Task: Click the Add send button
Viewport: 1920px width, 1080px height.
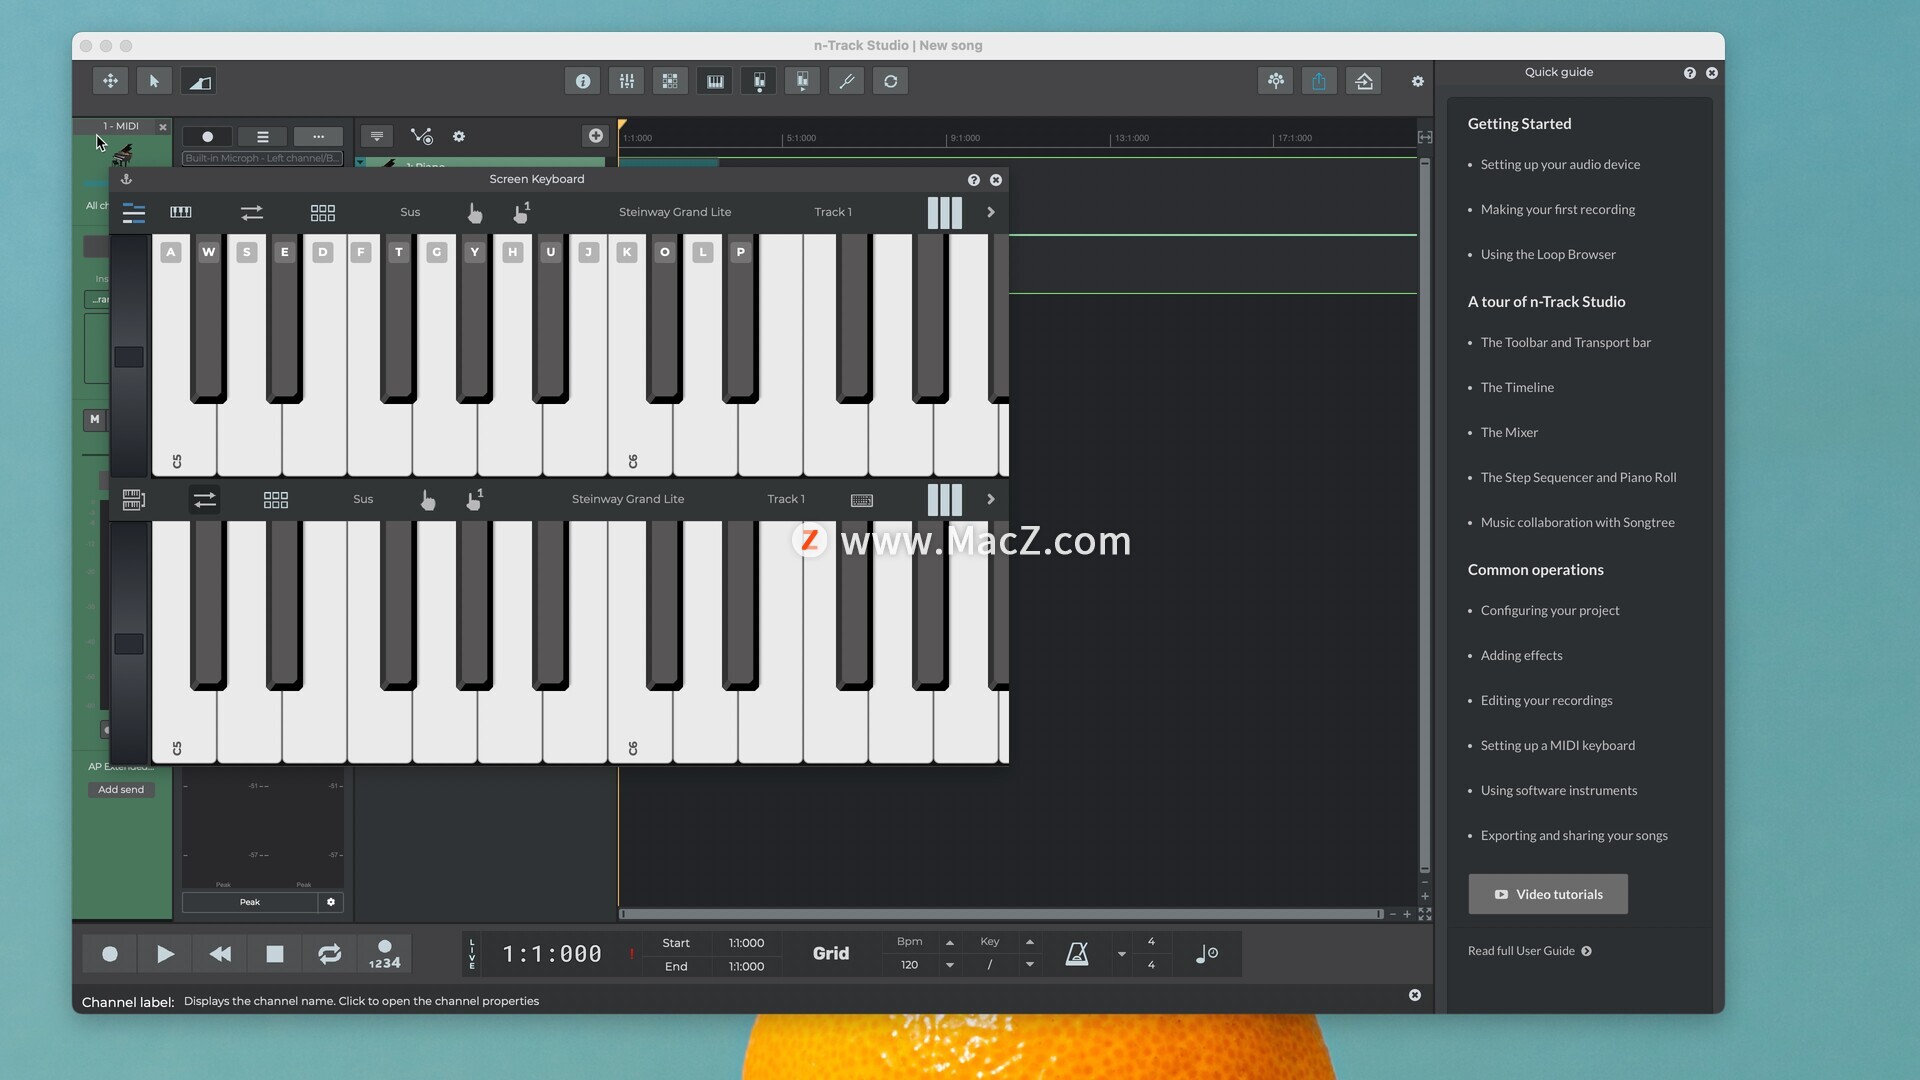Action: pos(121,790)
